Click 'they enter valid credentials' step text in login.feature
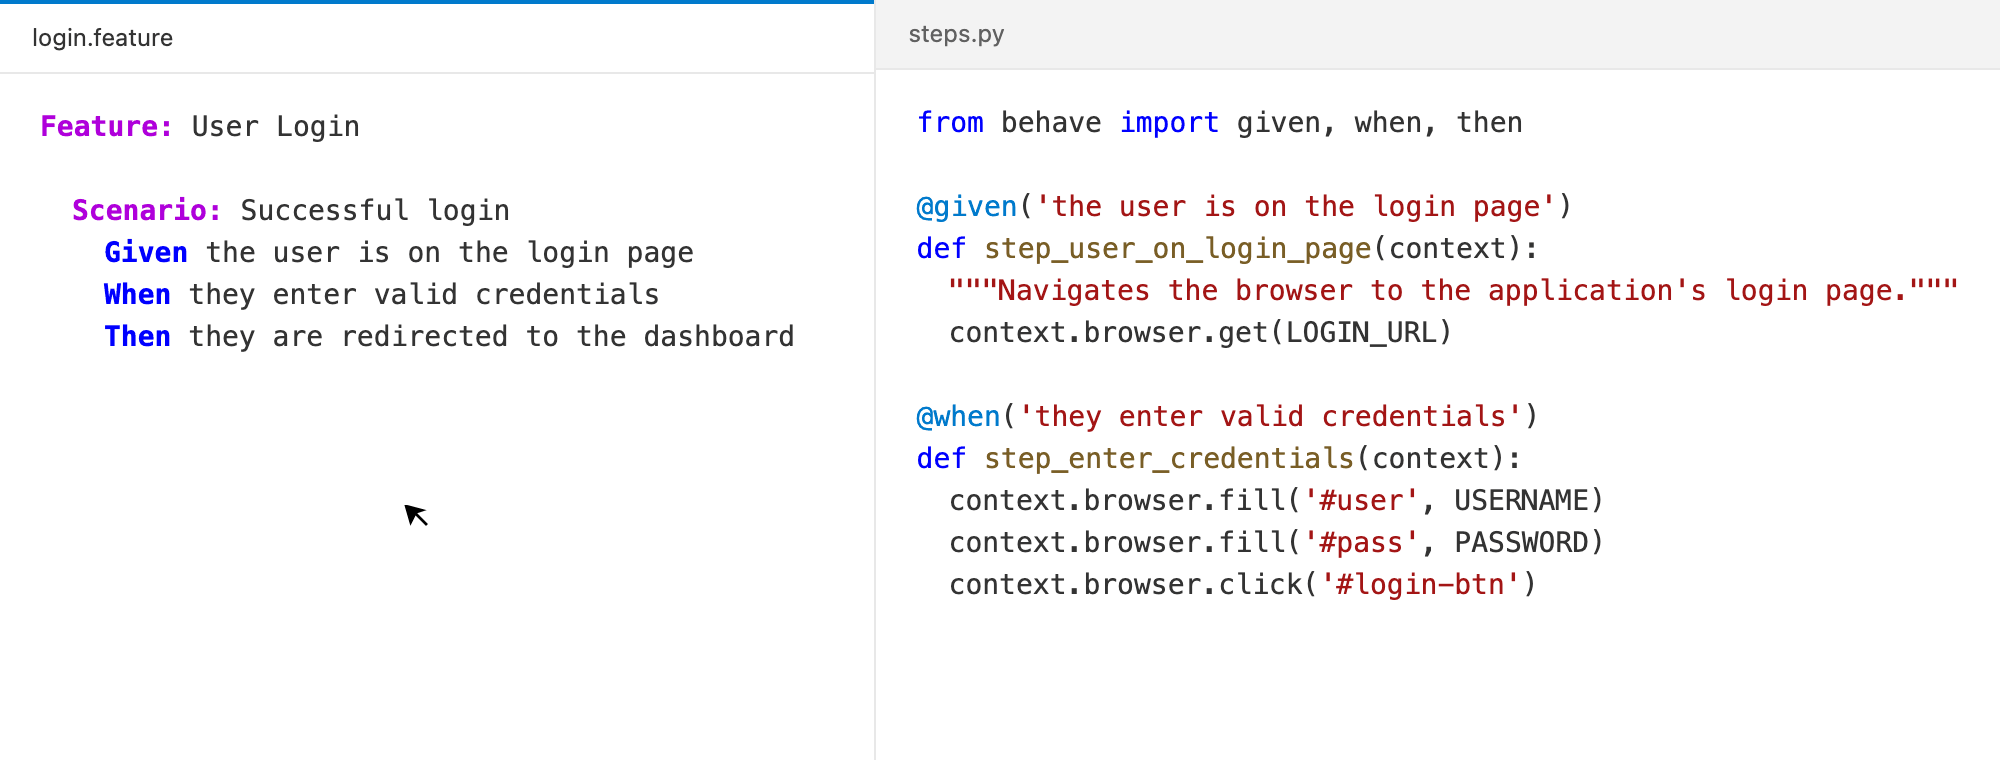Viewport: 2000px width, 760px height. coord(424,294)
